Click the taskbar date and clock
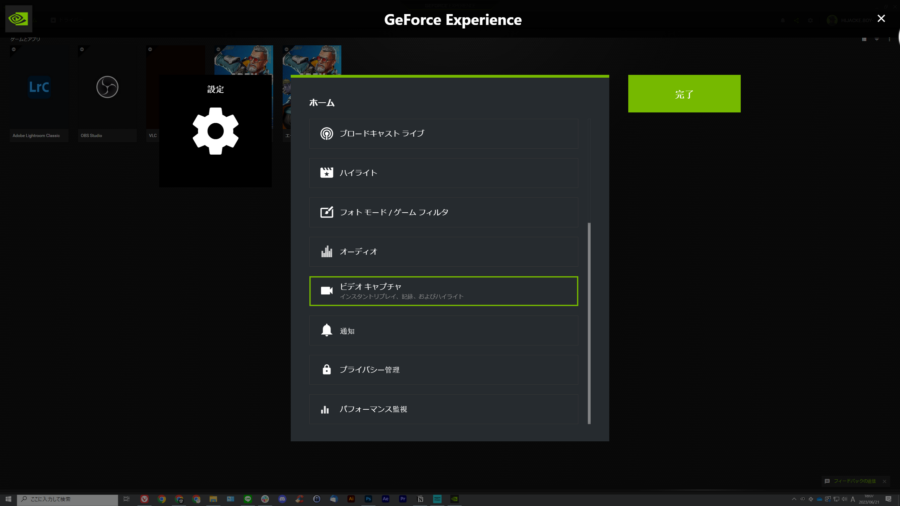 869,499
